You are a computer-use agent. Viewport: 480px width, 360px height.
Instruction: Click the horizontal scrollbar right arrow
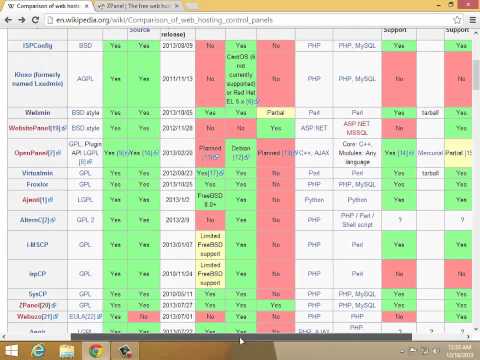(x=468, y=337)
